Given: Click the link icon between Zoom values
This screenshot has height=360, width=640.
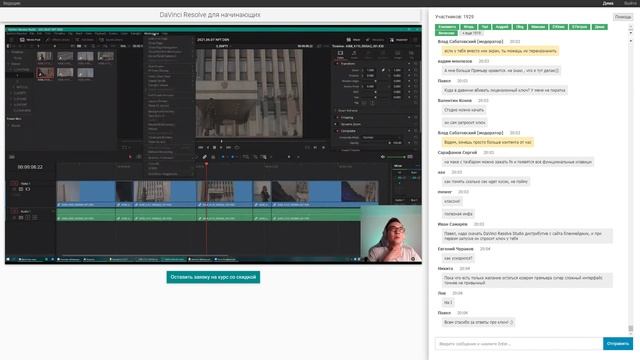Looking at the screenshot, I should pyautogui.click(x=383, y=70).
